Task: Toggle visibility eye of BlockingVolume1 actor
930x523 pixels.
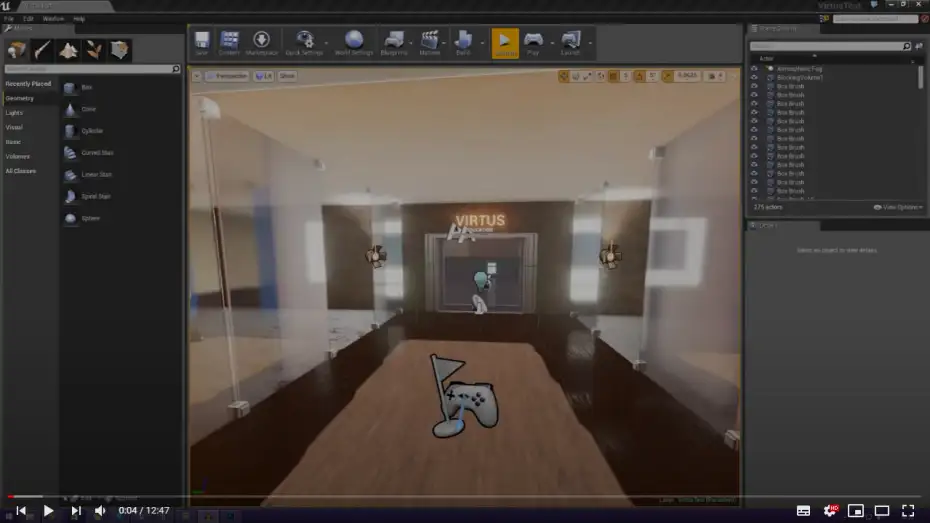Action: click(x=754, y=78)
